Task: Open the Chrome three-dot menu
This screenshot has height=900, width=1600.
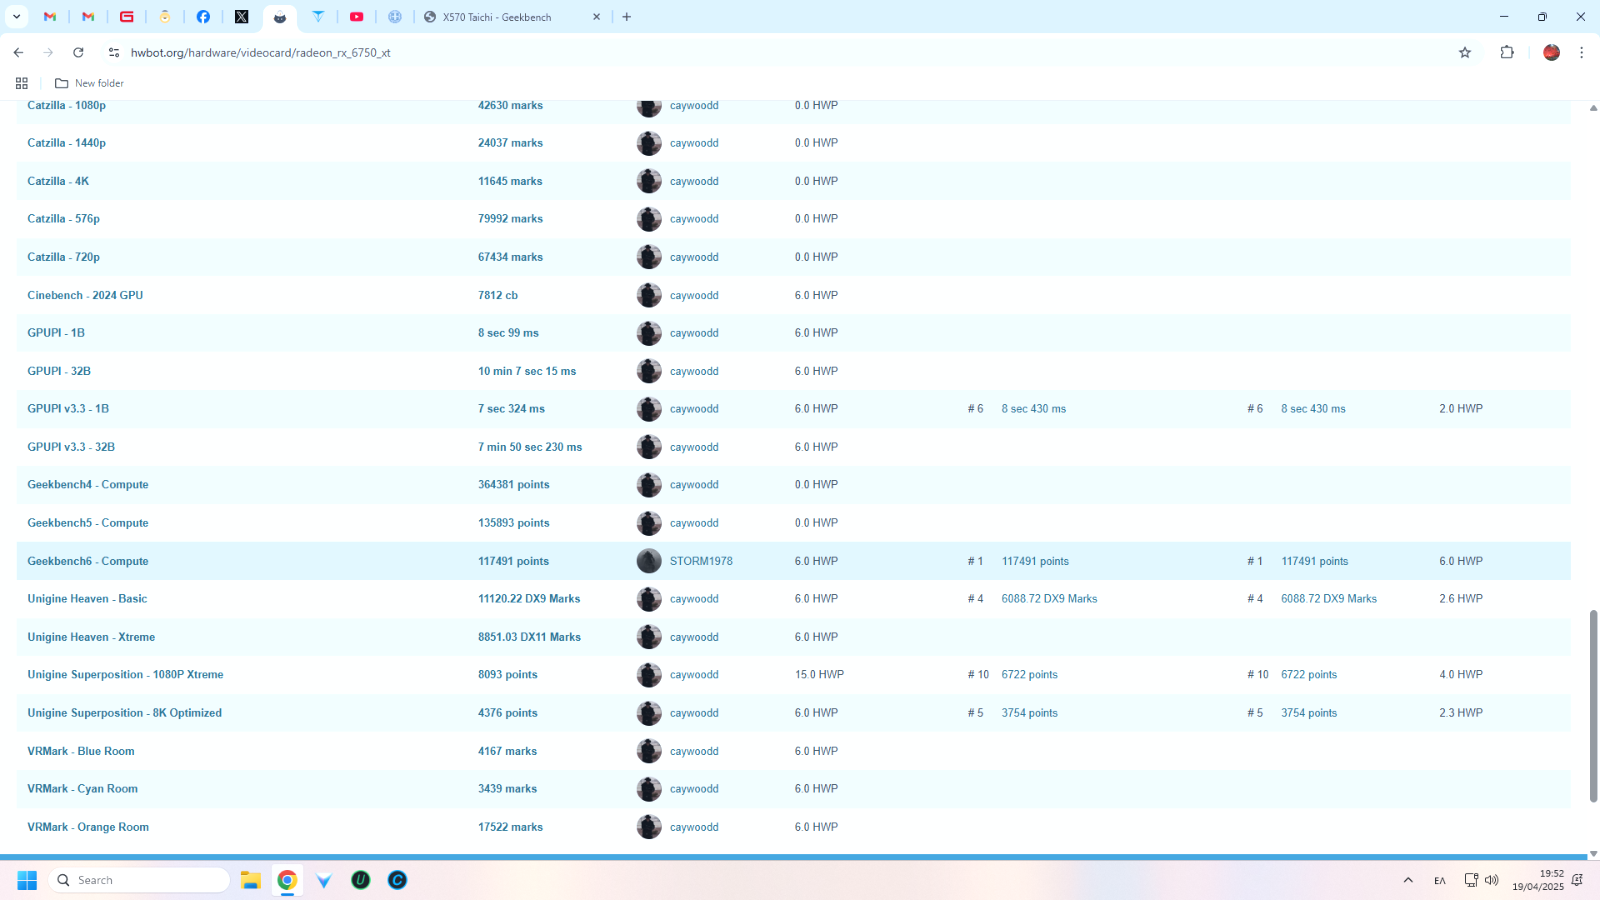Action: (x=1581, y=52)
